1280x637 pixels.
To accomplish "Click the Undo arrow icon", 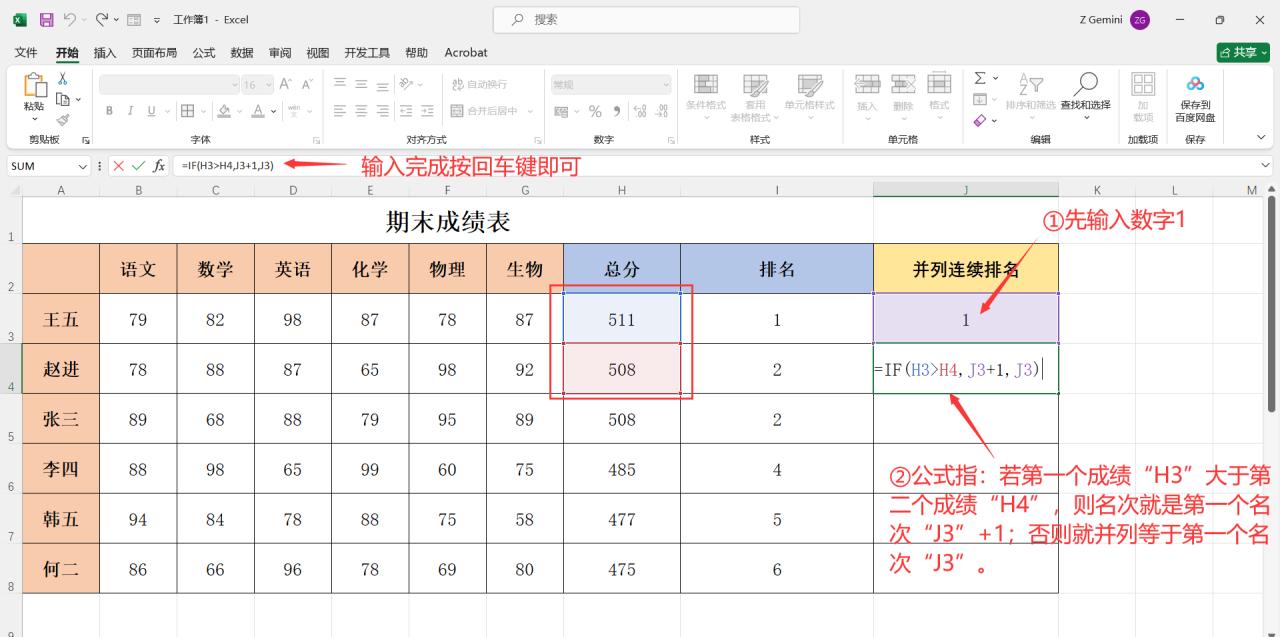I will [x=70, y=19].
